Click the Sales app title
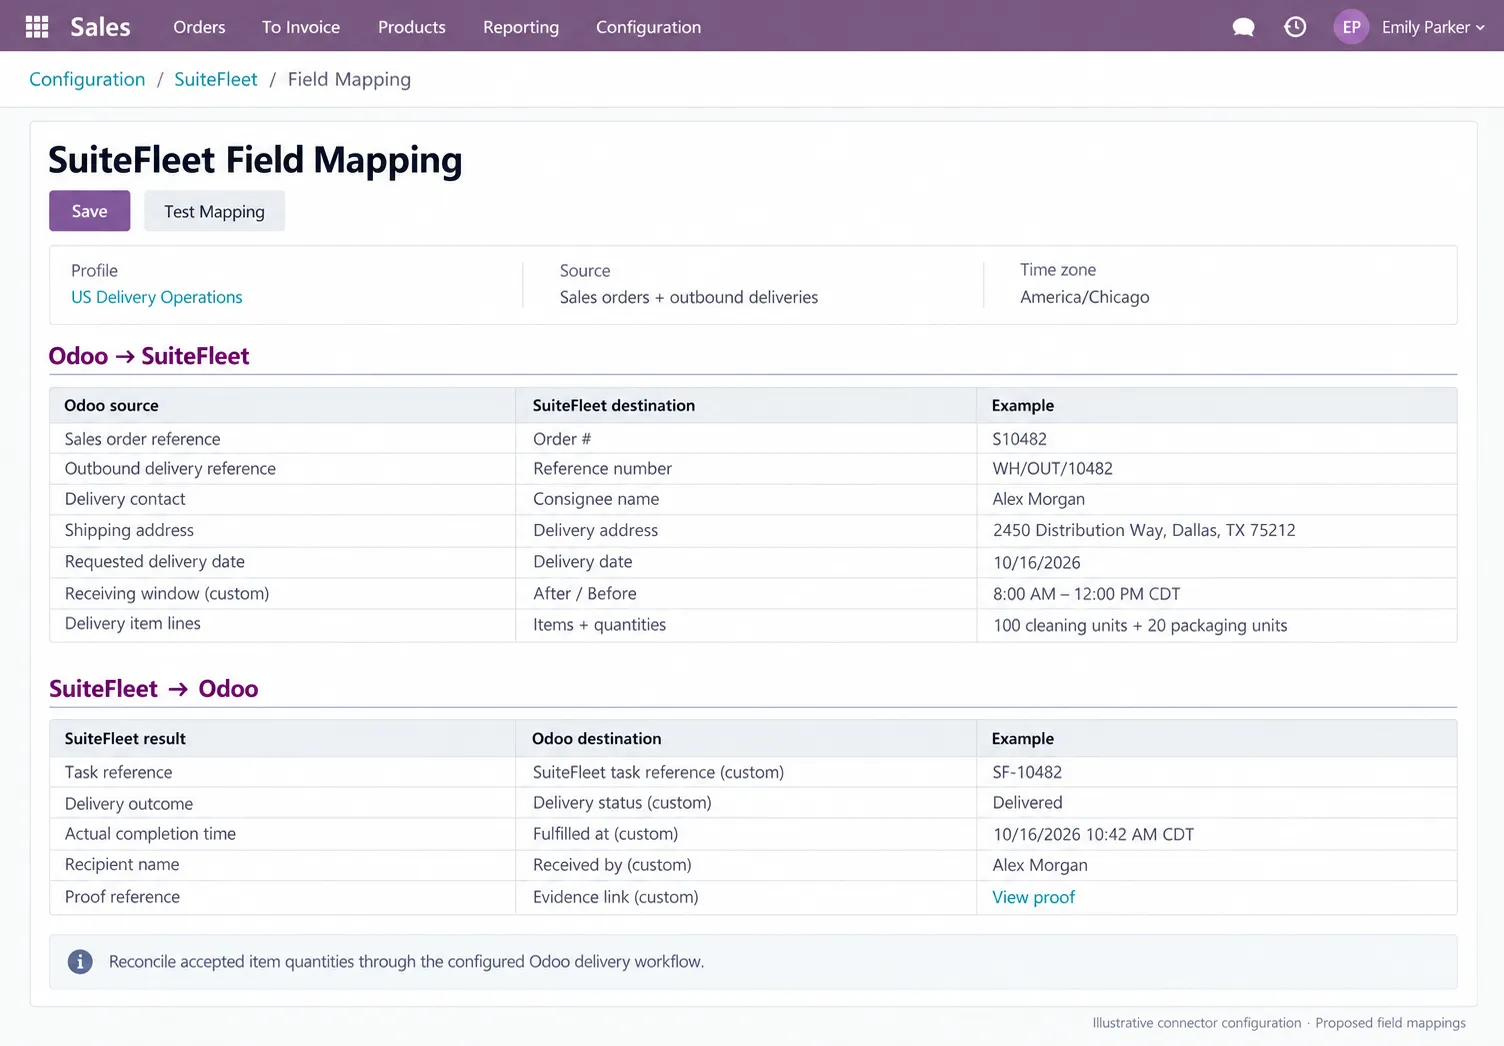This screenshot has height=1046, width=1504. click(100, 27)
